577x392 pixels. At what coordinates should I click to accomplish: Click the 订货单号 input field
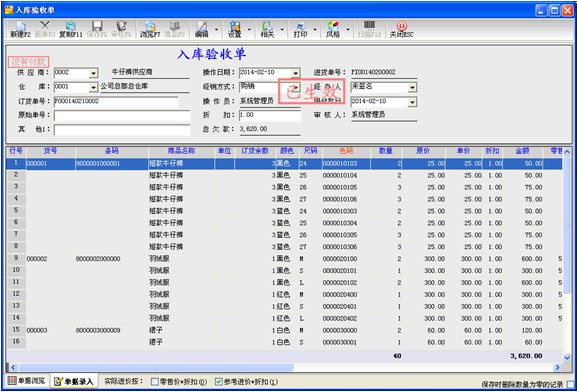(x=116, y=102)
